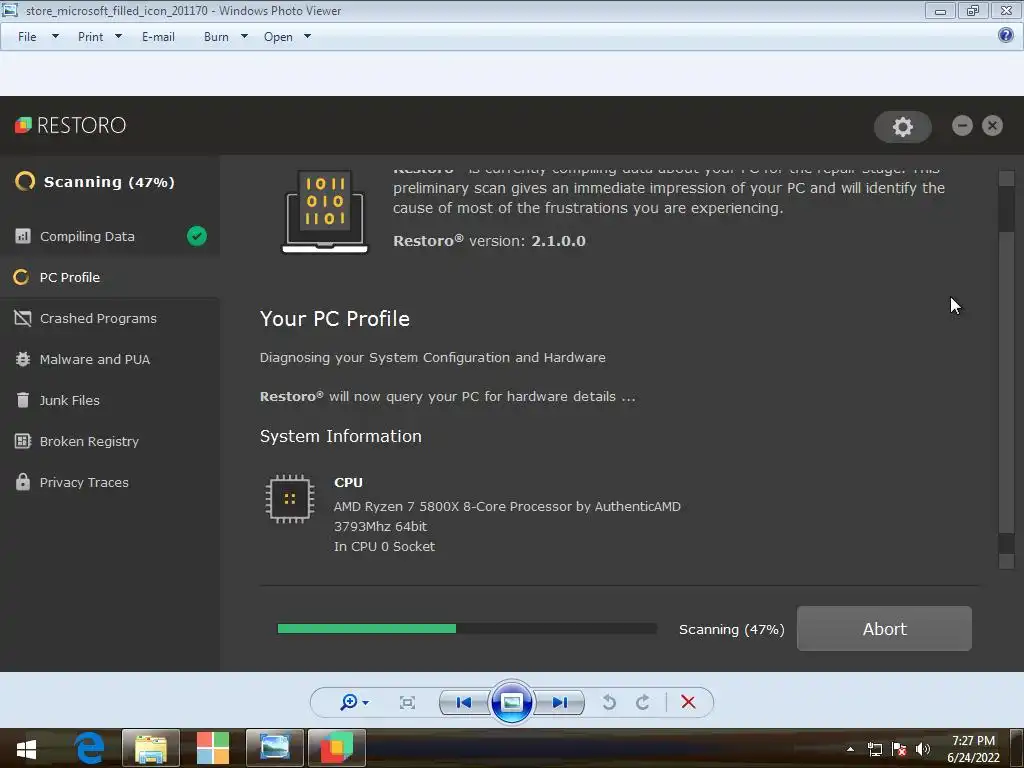Open Restoro settings gear
Image resolution: width=1024 pixels, height=768 pixels.
[903, 126]
